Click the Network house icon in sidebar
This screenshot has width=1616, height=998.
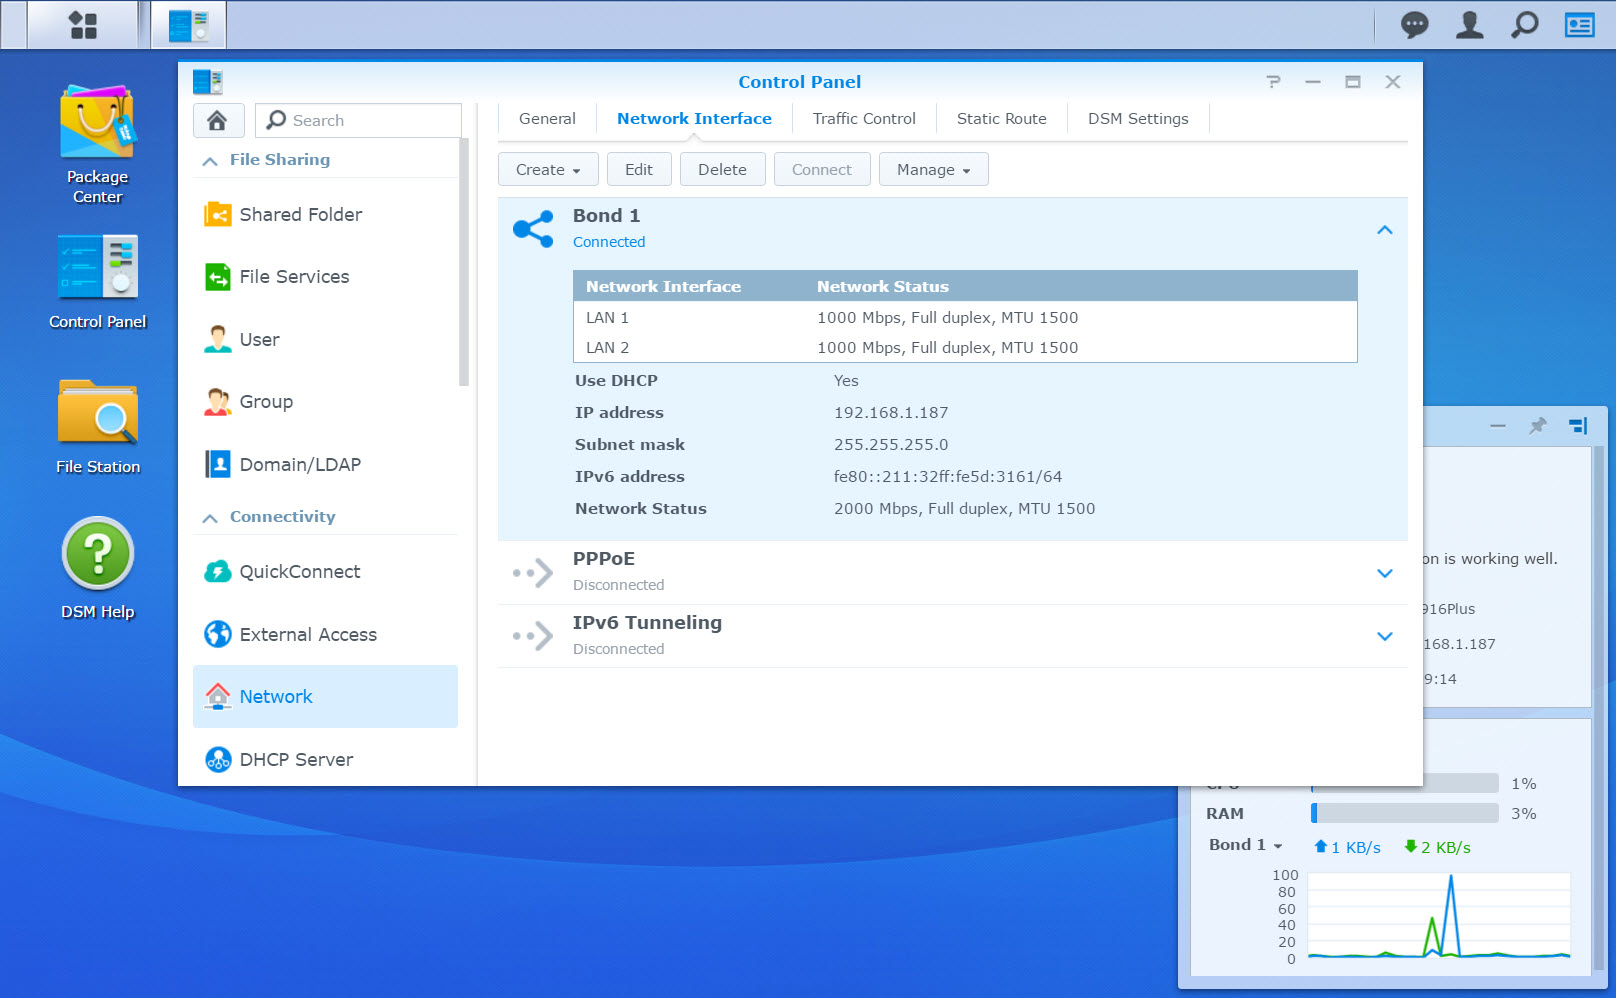[217, 696]
